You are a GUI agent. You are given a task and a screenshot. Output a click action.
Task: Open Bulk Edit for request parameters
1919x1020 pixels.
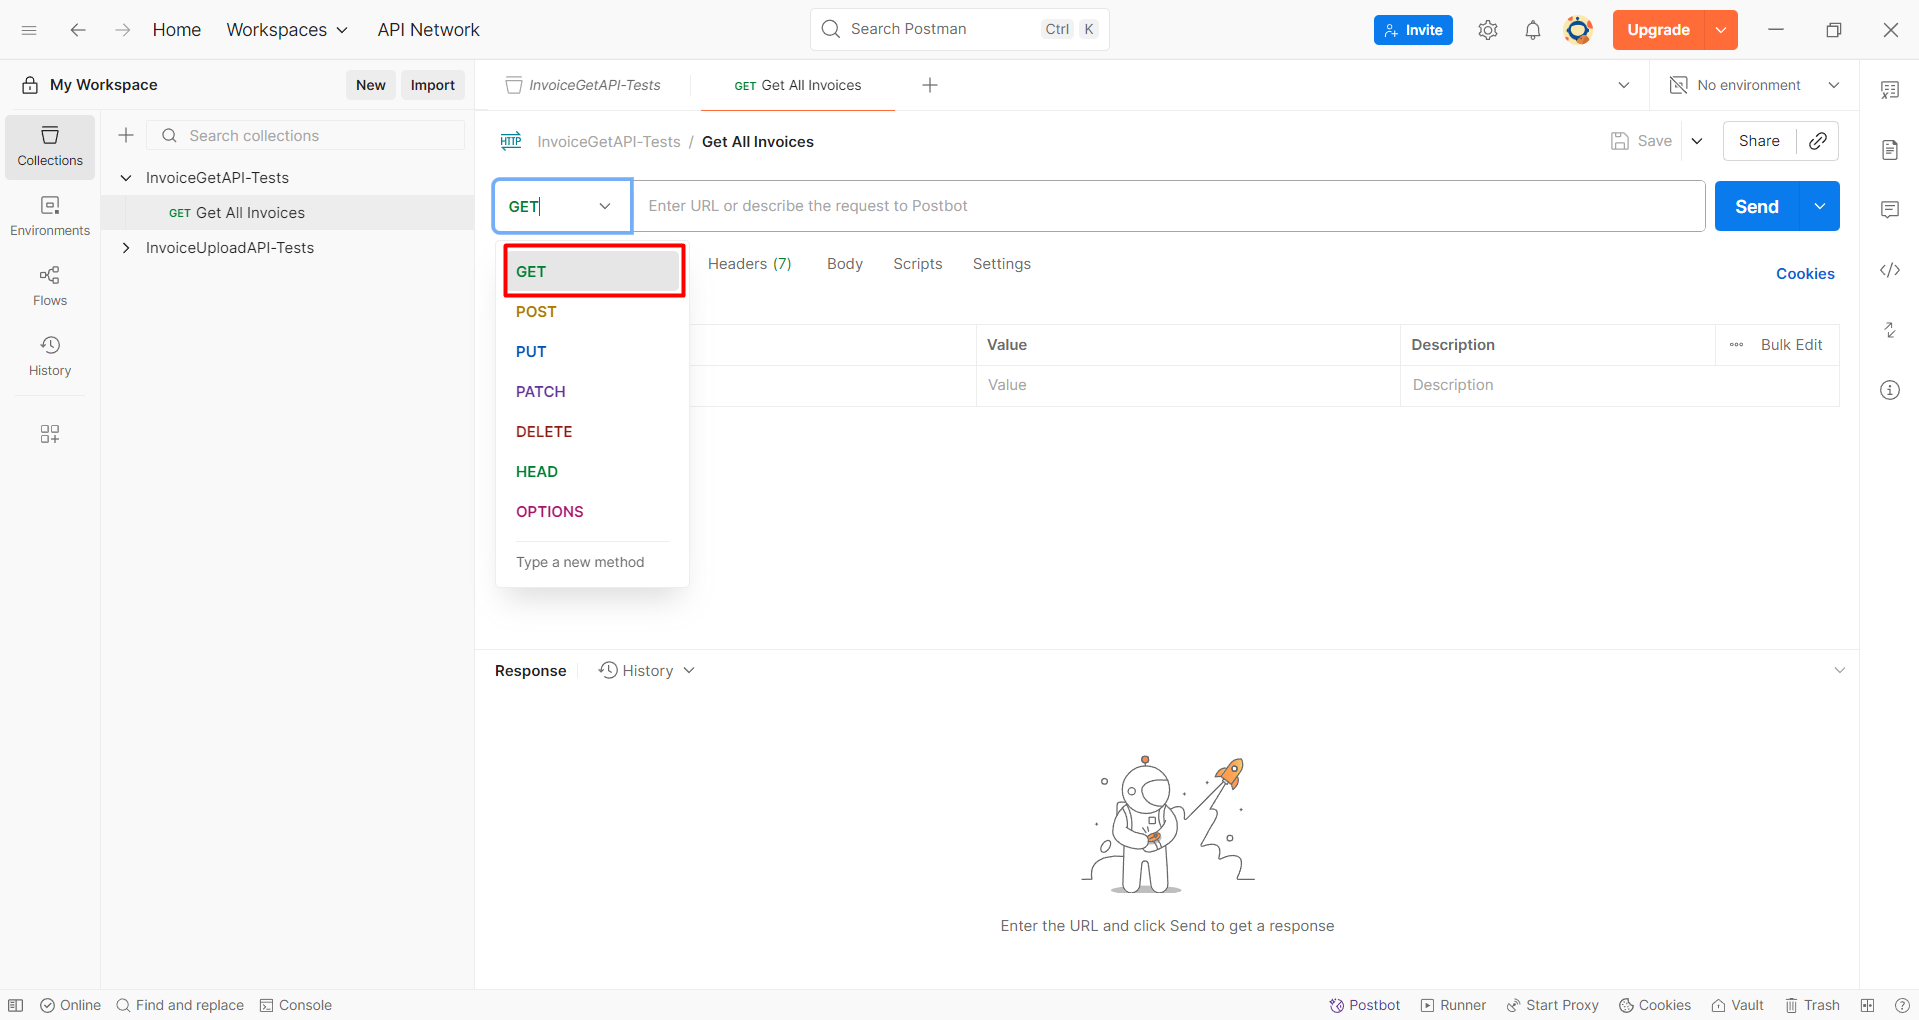tap(1792, 344)
